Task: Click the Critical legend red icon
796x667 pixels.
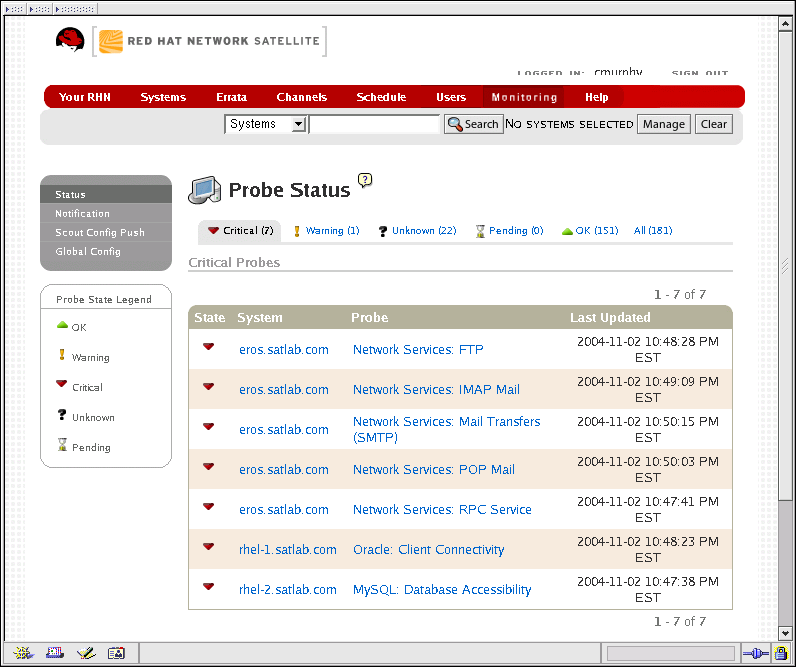Action: pyautogui.click(x=61, y=384)
